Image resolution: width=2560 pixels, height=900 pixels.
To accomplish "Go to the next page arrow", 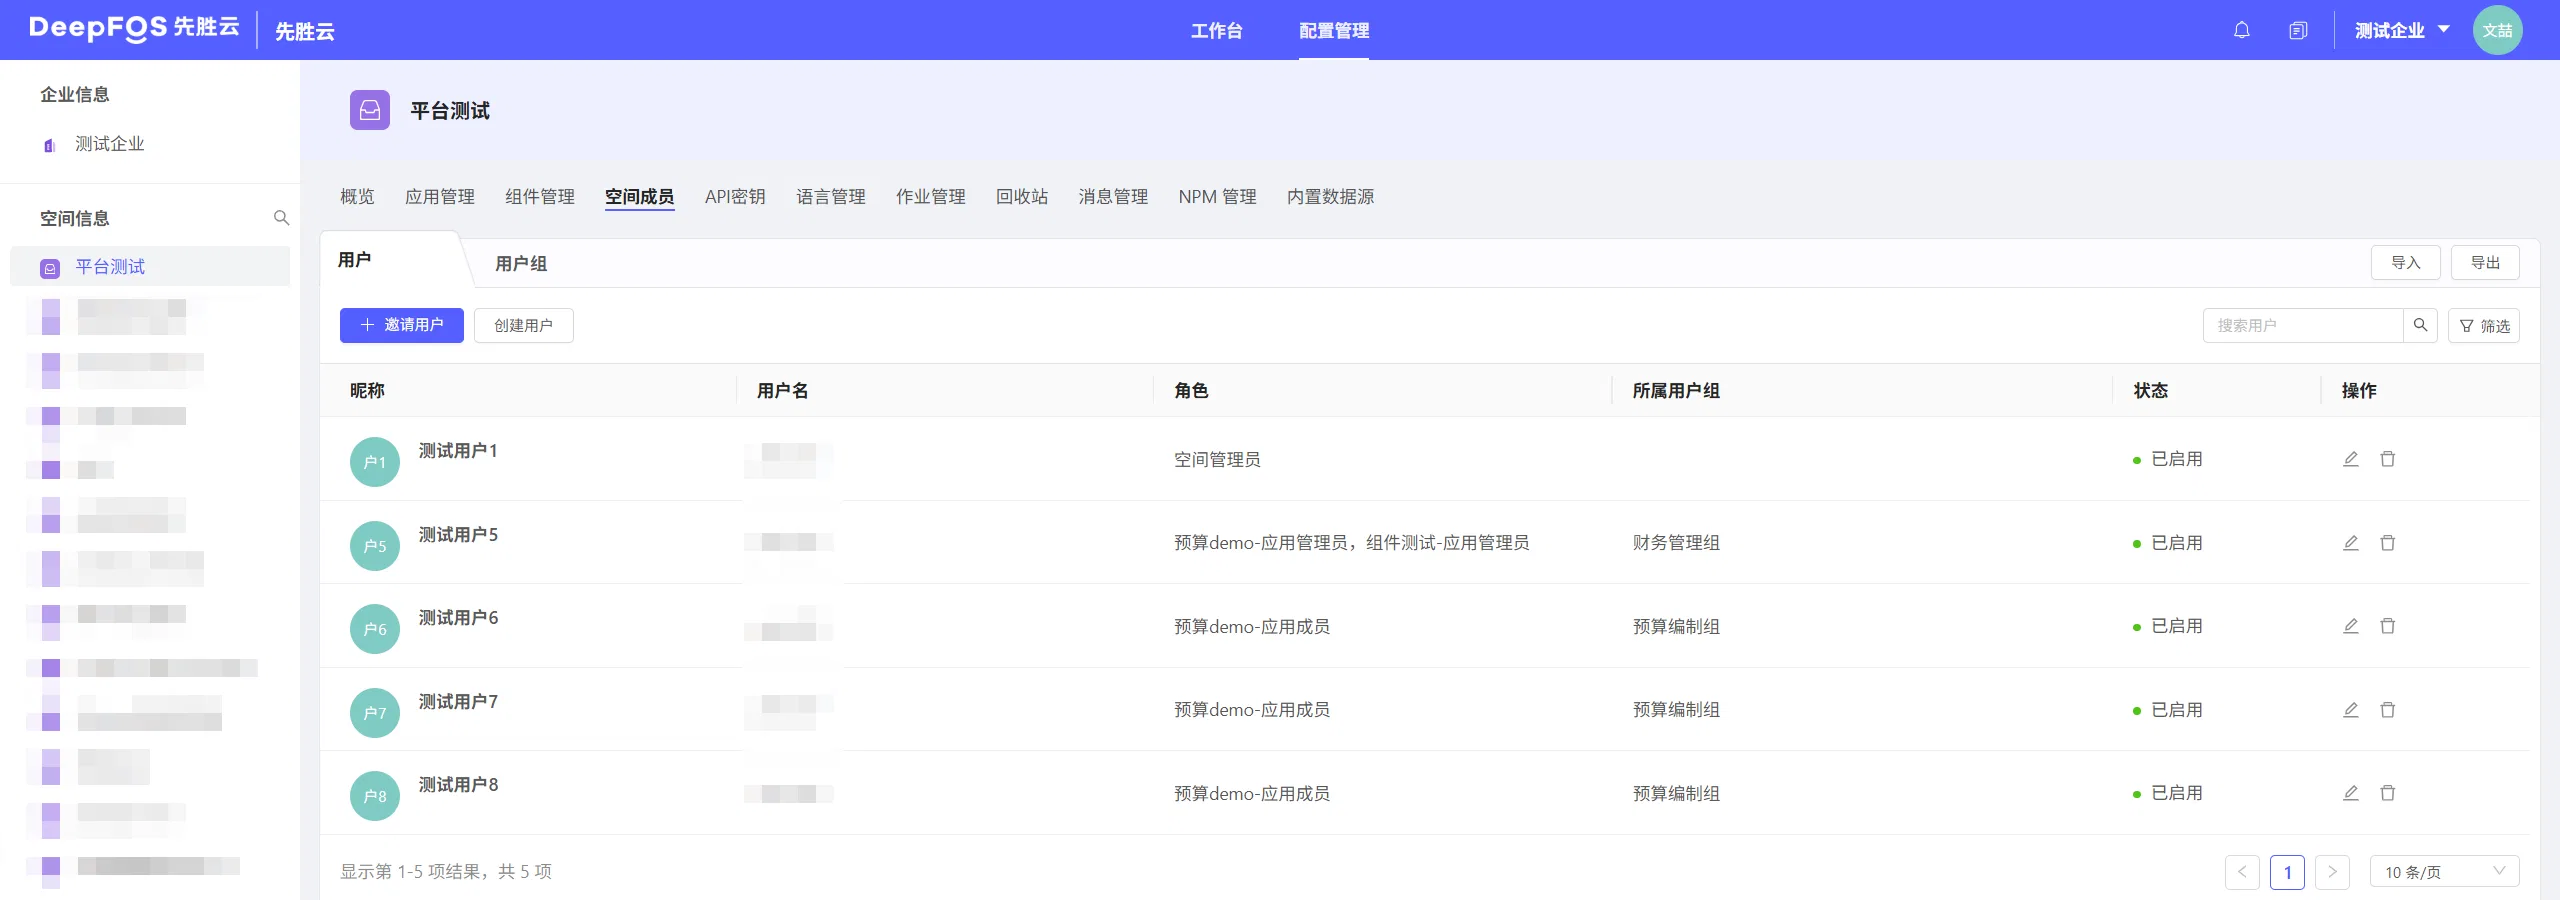I will coord(2332,872).
